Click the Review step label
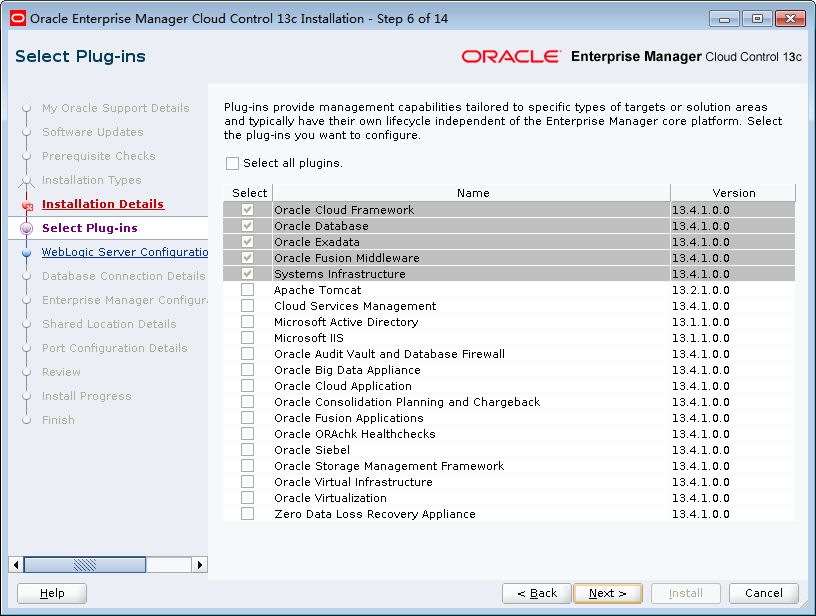Screen dimensions: 816x616 pos(61,372)
